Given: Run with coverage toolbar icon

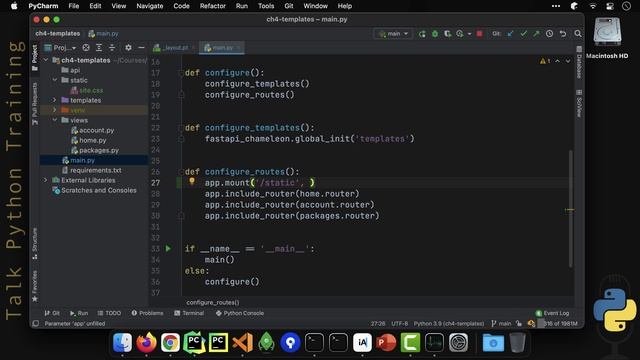Looking at the screenshot, I should 447,34.
